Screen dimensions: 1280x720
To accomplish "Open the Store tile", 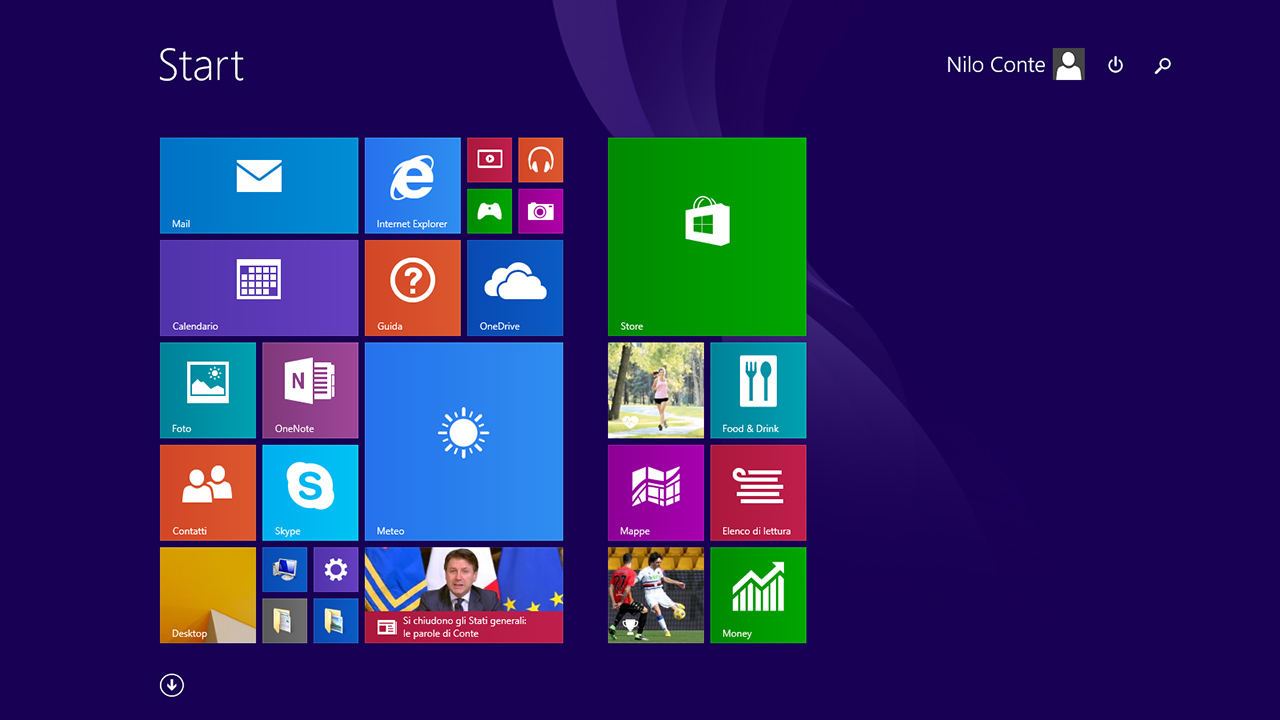I will coord(707,237).
